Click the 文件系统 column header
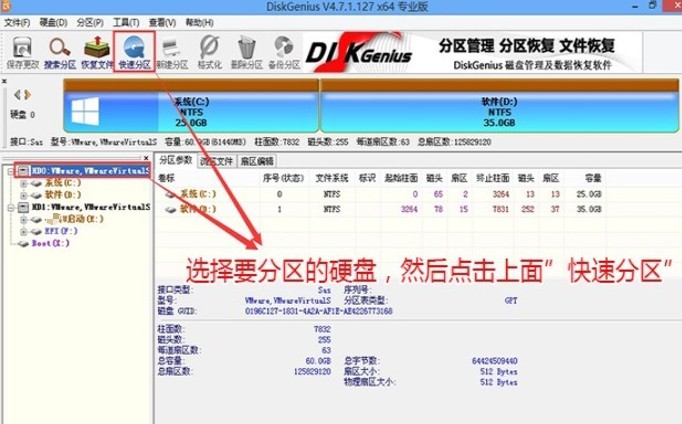This screenshot has height=424, width=682. (332, 178)
